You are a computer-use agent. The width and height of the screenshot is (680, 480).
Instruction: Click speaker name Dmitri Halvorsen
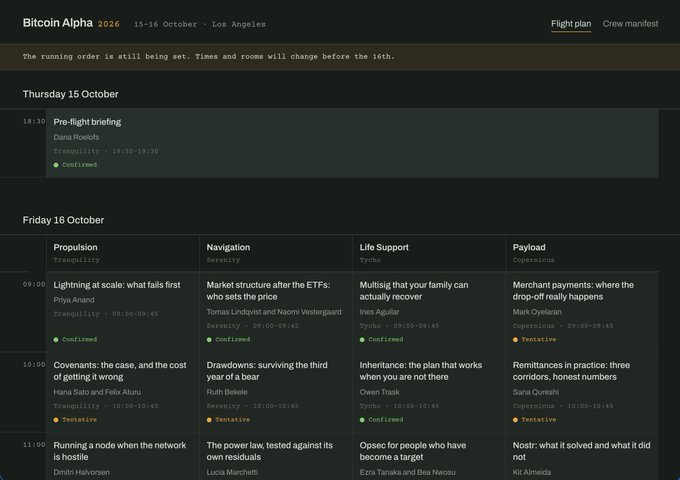[x=82, y=472]
